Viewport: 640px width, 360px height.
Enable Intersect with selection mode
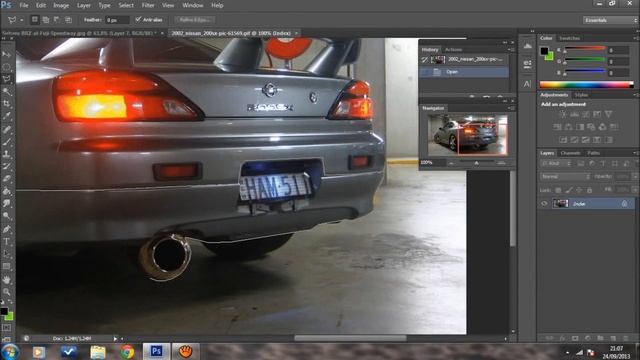[68, 19]
